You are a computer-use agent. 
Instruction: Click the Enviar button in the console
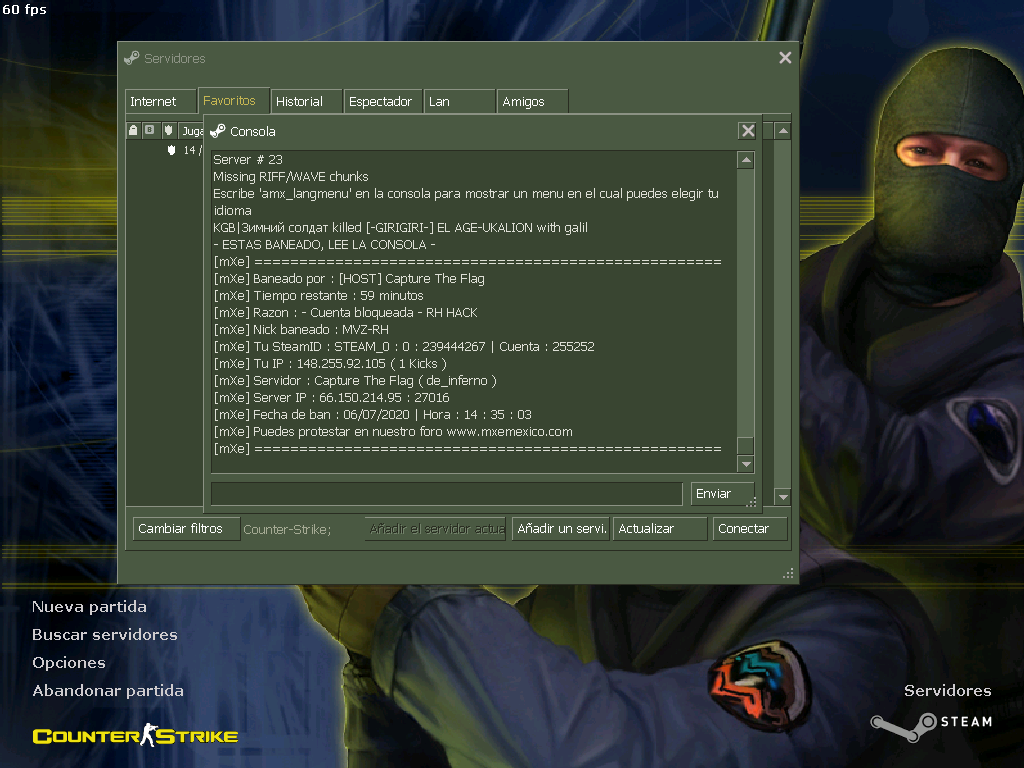[722, 494]
